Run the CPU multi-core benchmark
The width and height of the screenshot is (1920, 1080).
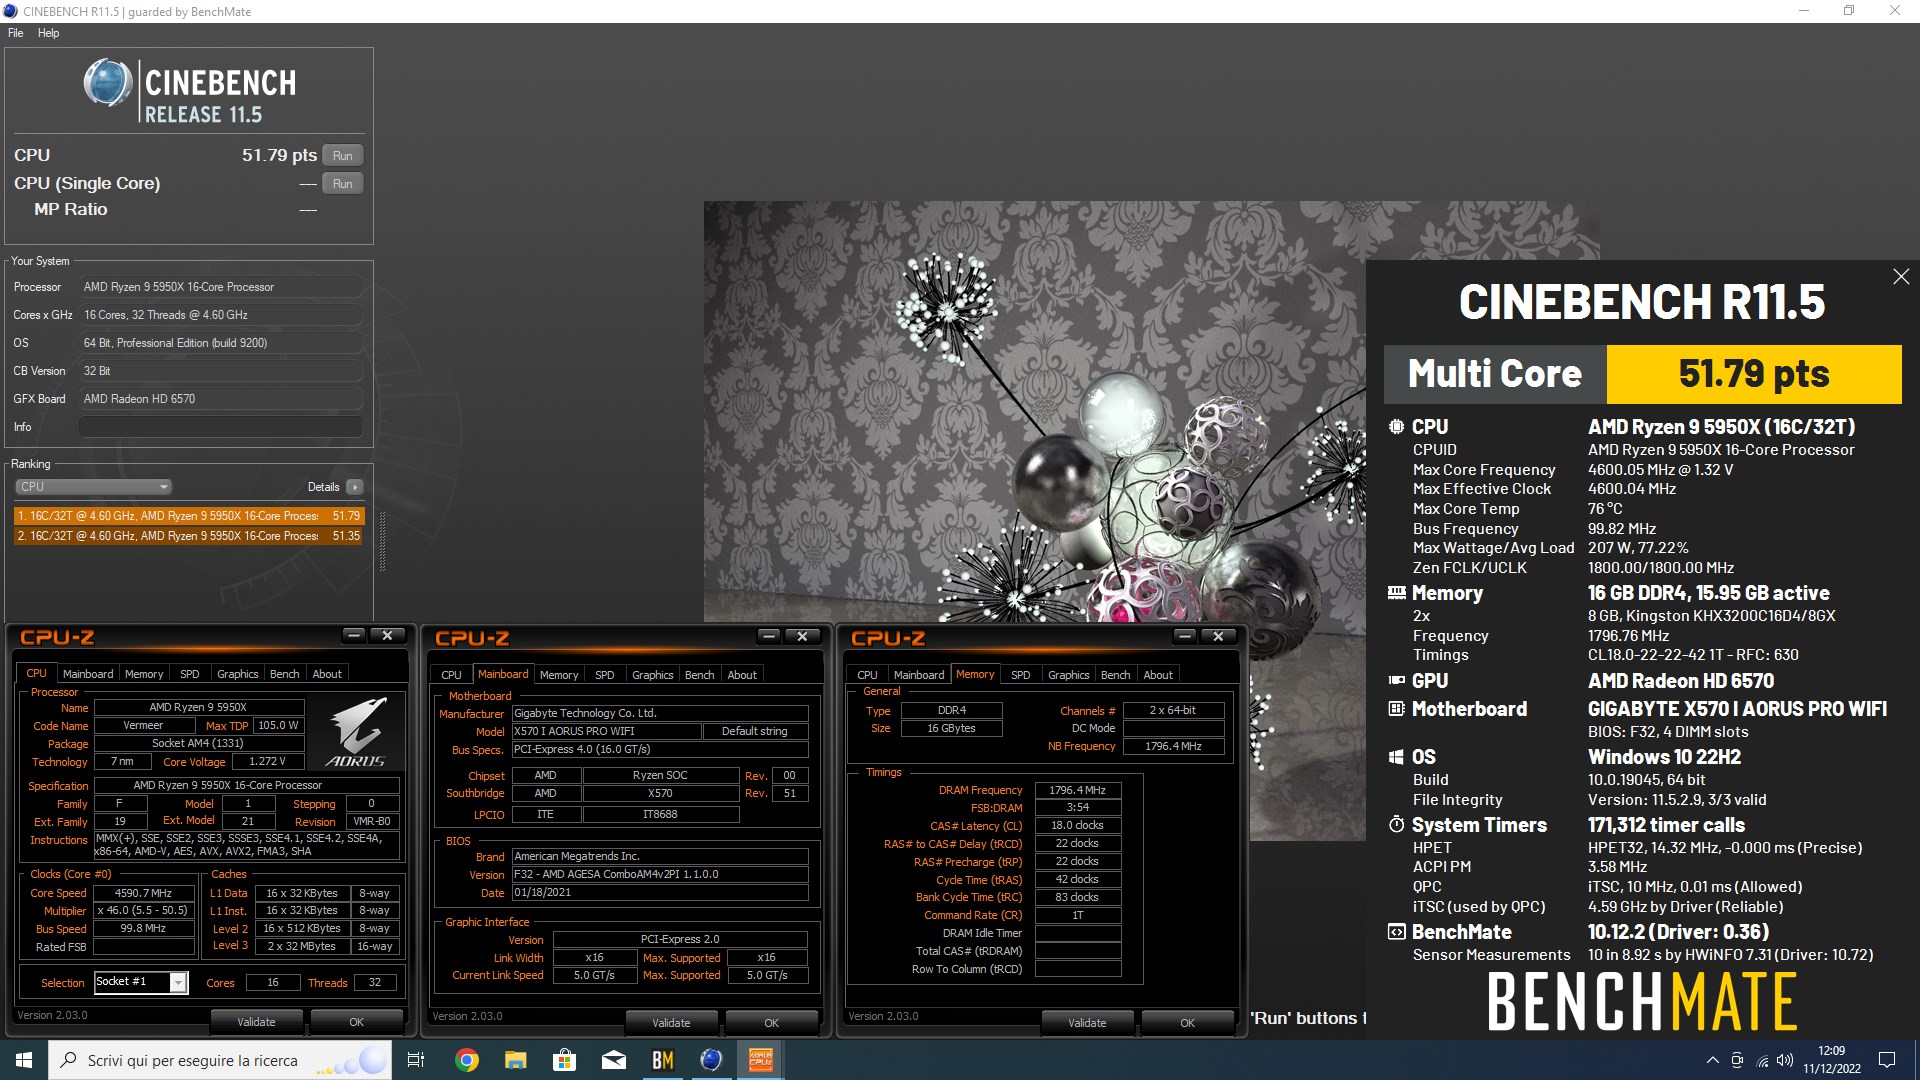tap(342, 156)
